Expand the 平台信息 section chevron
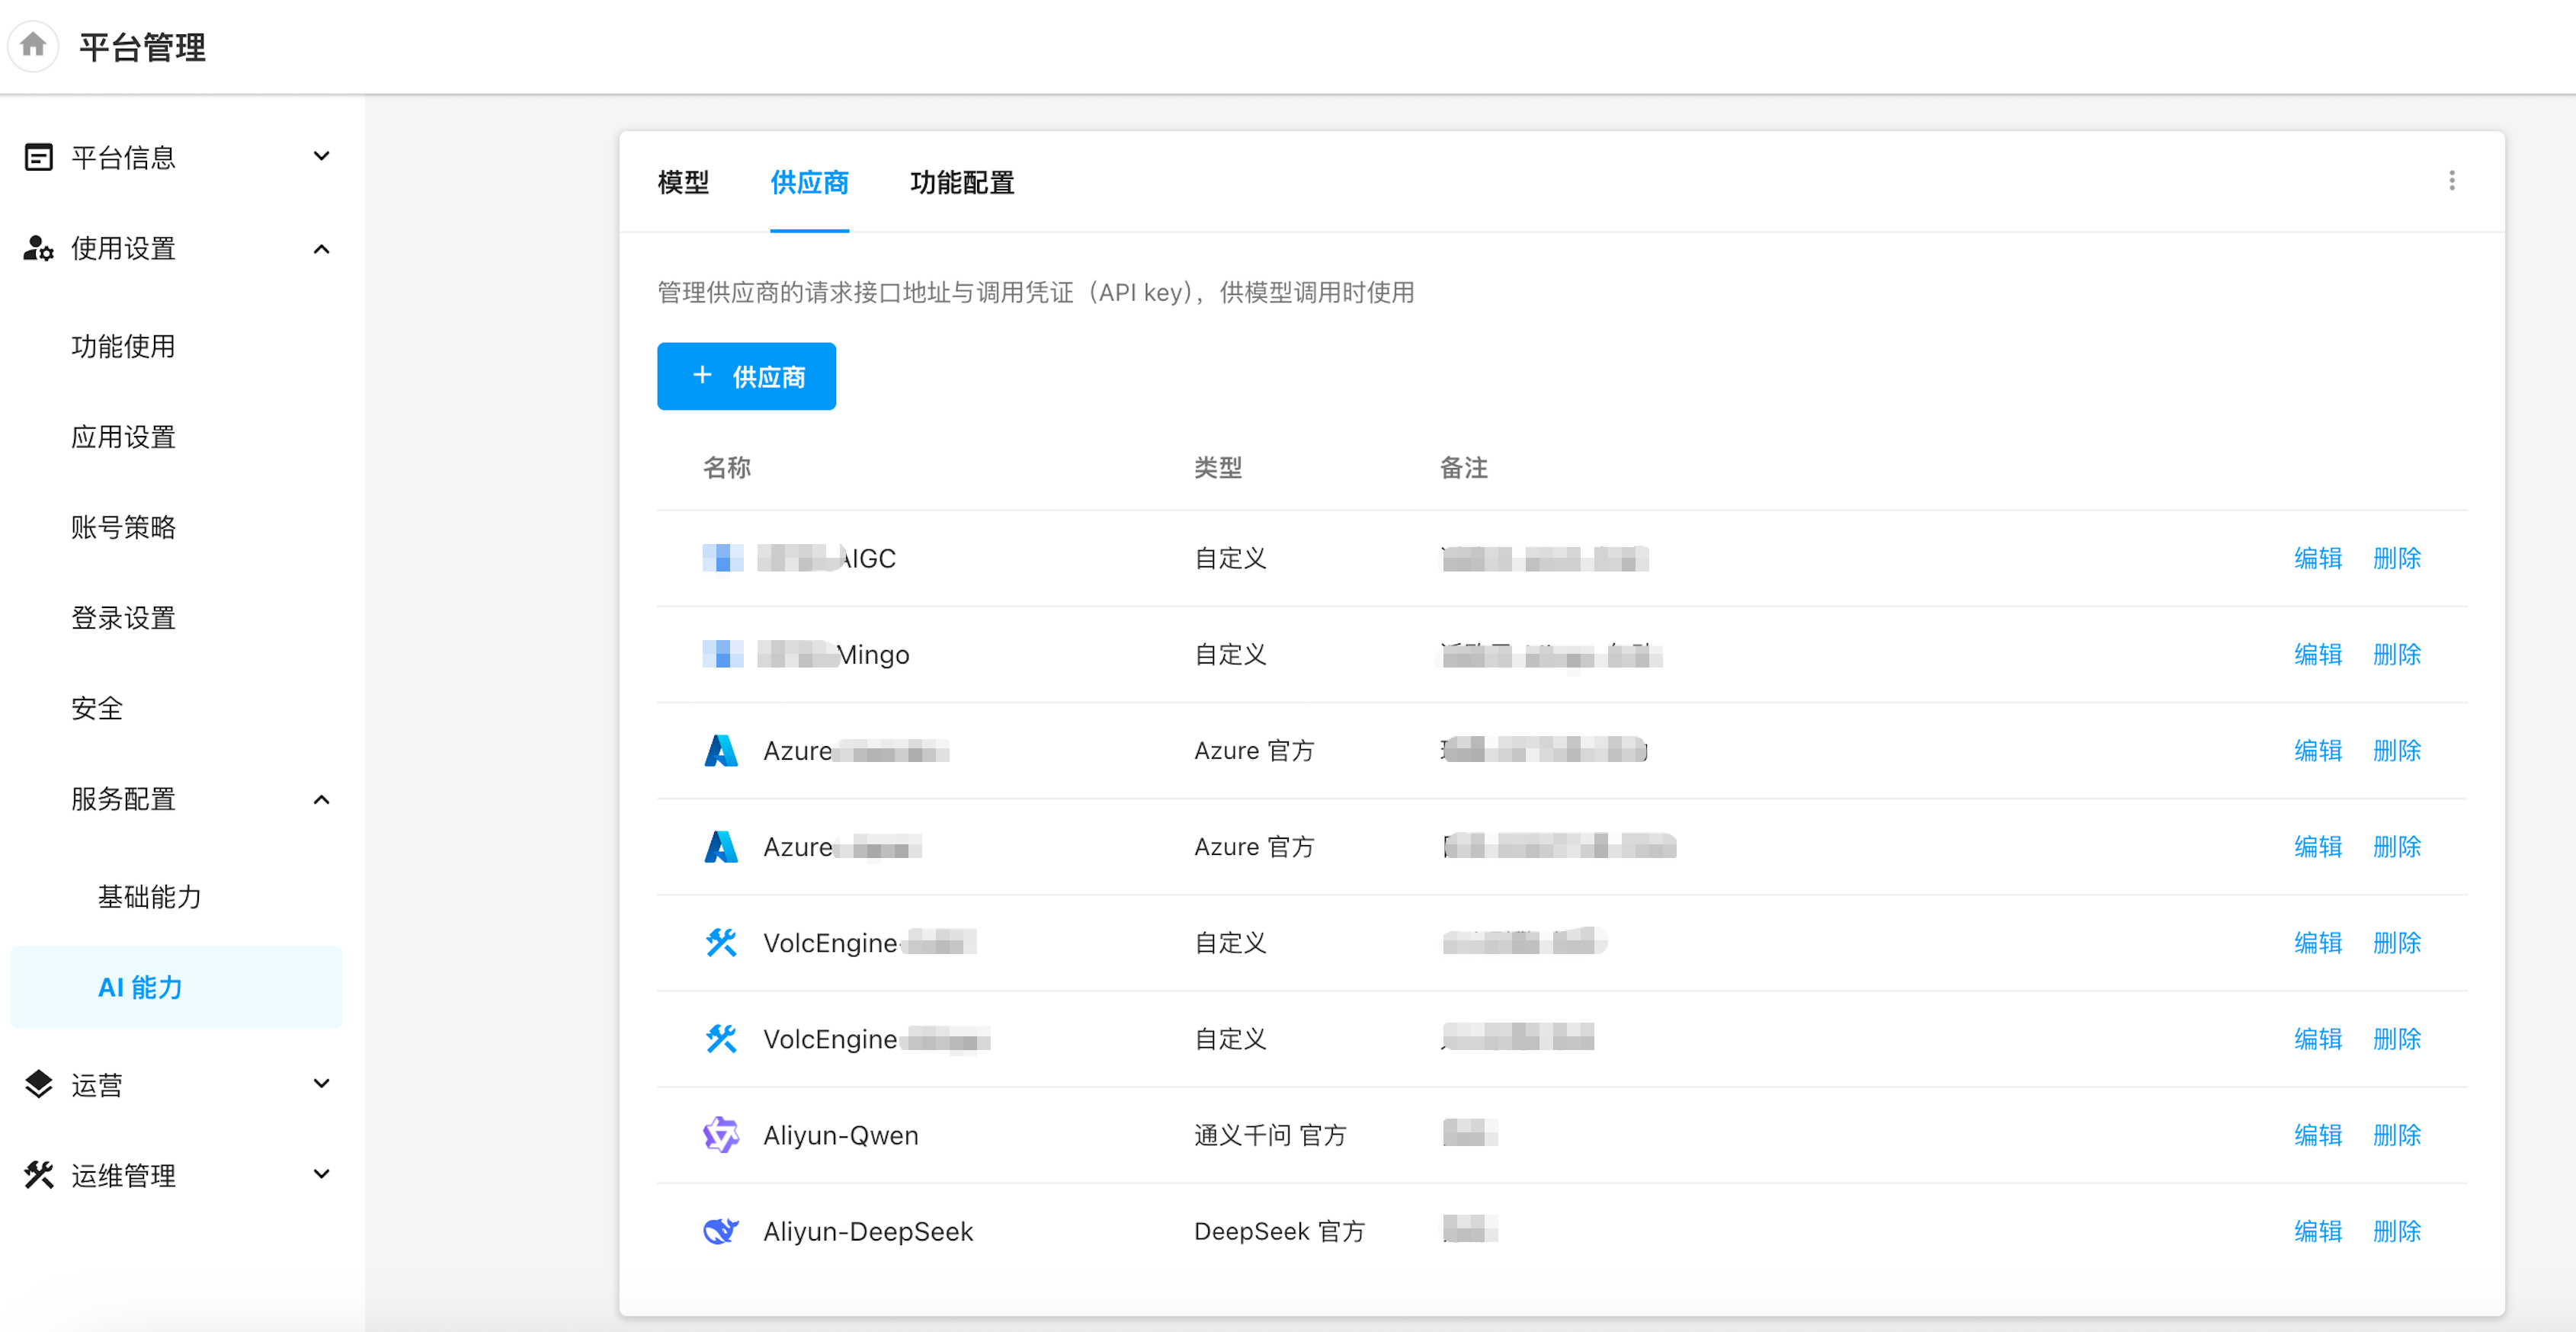Viewport: 2576px width, 1332px height. [321, 156]
